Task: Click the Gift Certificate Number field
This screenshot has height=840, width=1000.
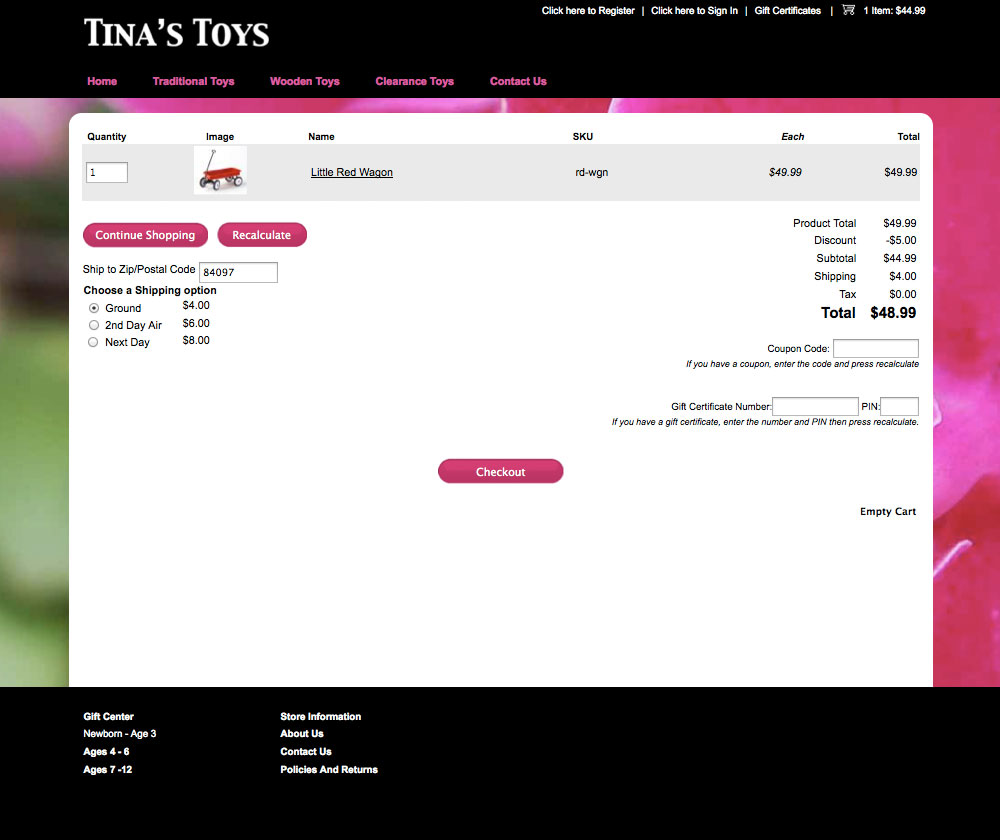Action: tap(815, 406)
